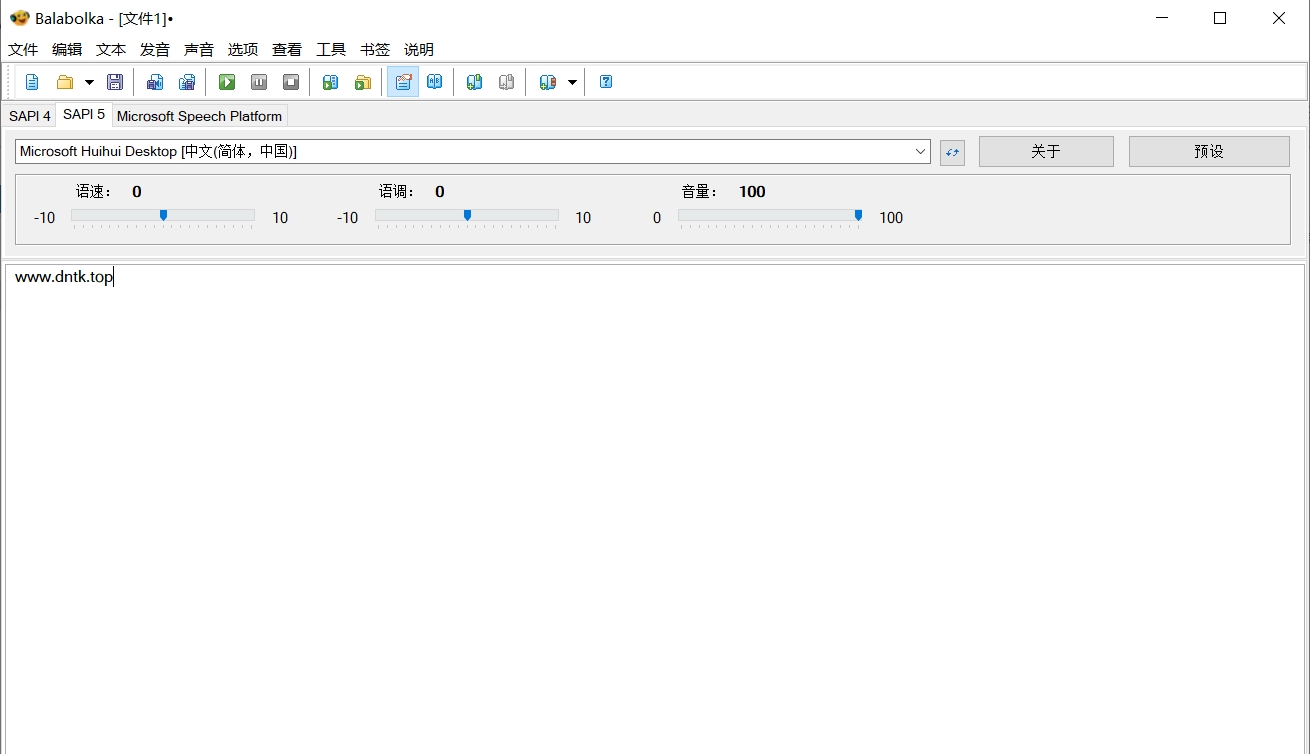Open the 发音 menu
1310x754 pixels.
[x=155, y=49]
